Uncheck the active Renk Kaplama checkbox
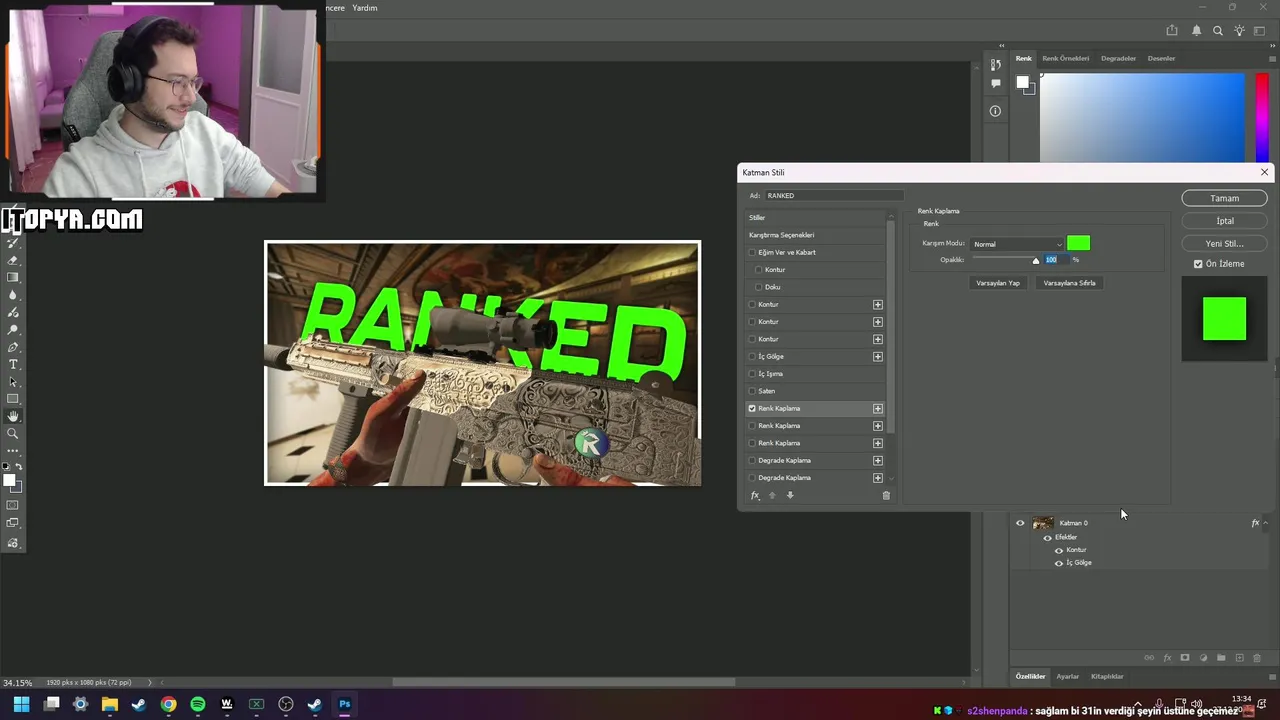 pos(753,408)
